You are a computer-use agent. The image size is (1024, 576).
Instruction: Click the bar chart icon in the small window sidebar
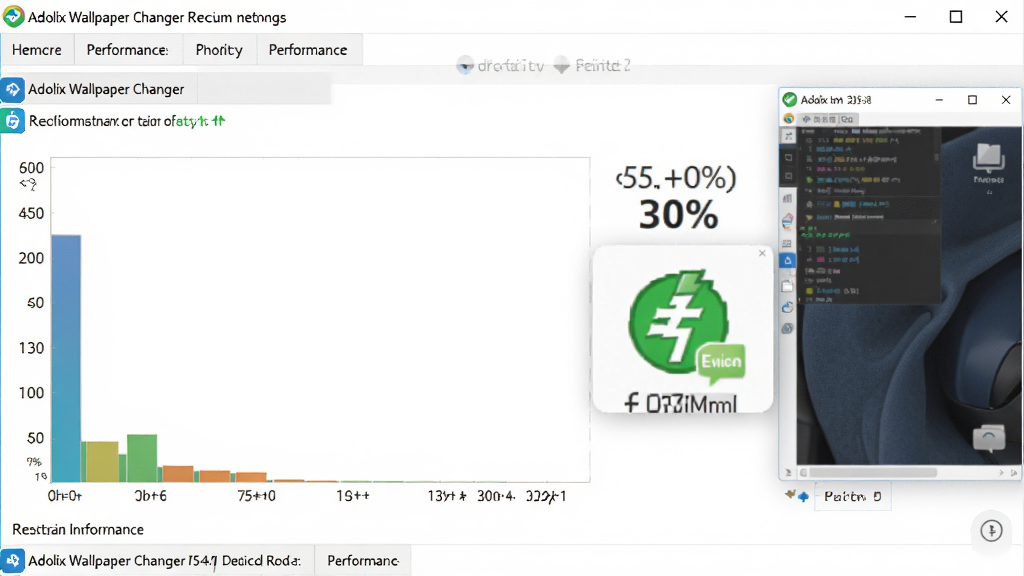tap(788, 198)
